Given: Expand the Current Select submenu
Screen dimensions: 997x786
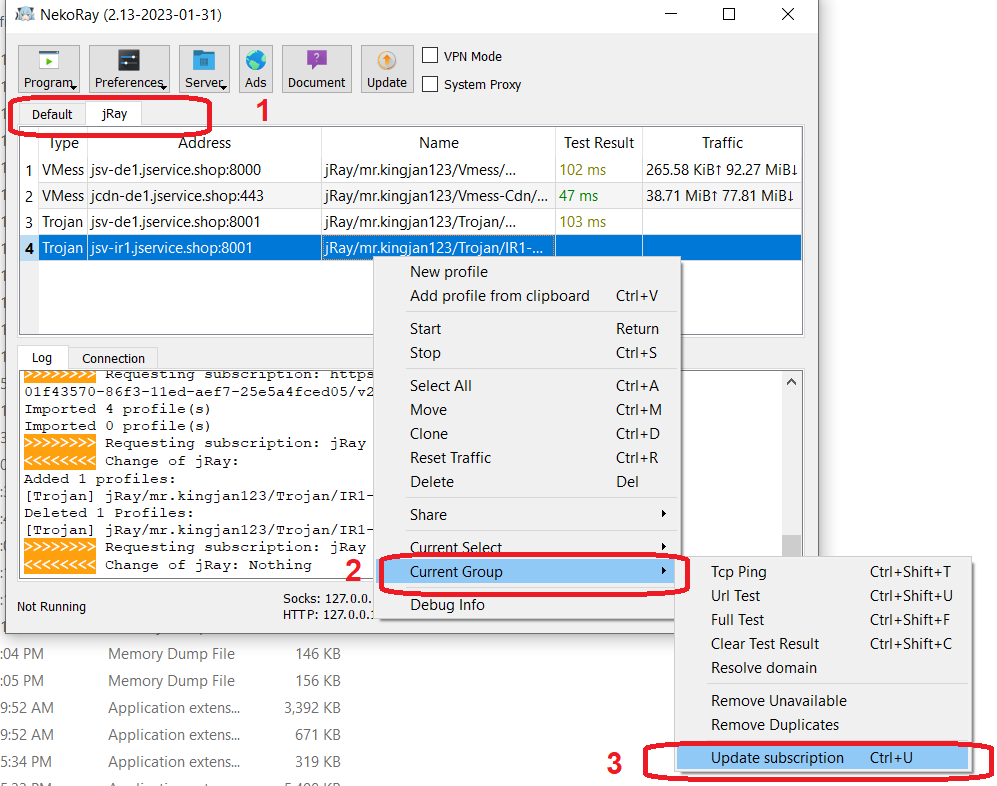Looking at the screenshot, I should [526, 547].
